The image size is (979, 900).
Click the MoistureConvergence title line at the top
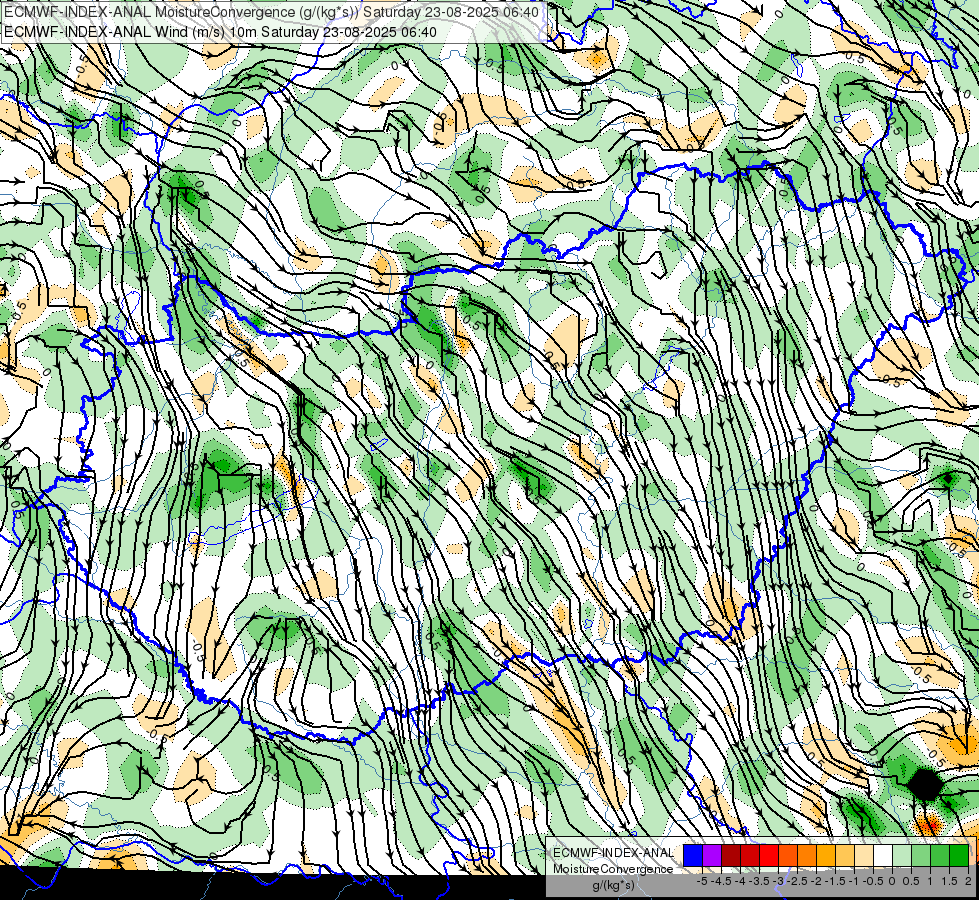point(271,12)
